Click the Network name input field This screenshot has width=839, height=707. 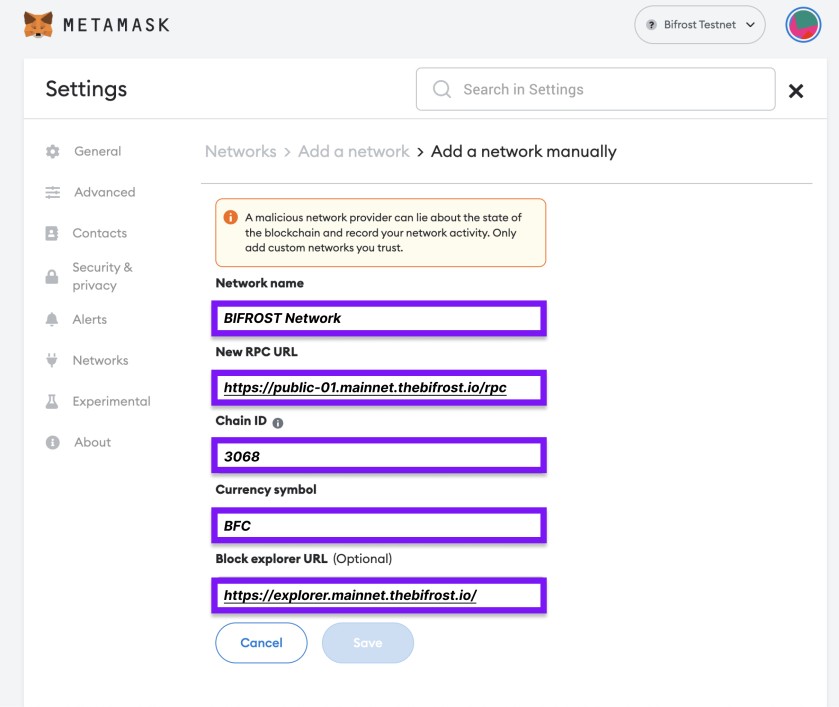click(x=380, y=319)
